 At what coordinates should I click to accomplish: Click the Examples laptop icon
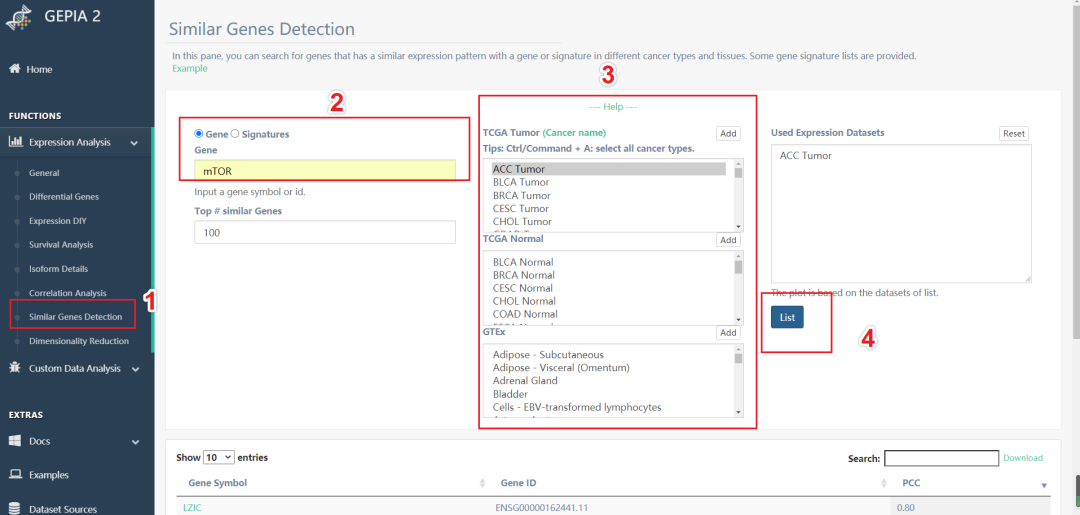pos(15,475)
